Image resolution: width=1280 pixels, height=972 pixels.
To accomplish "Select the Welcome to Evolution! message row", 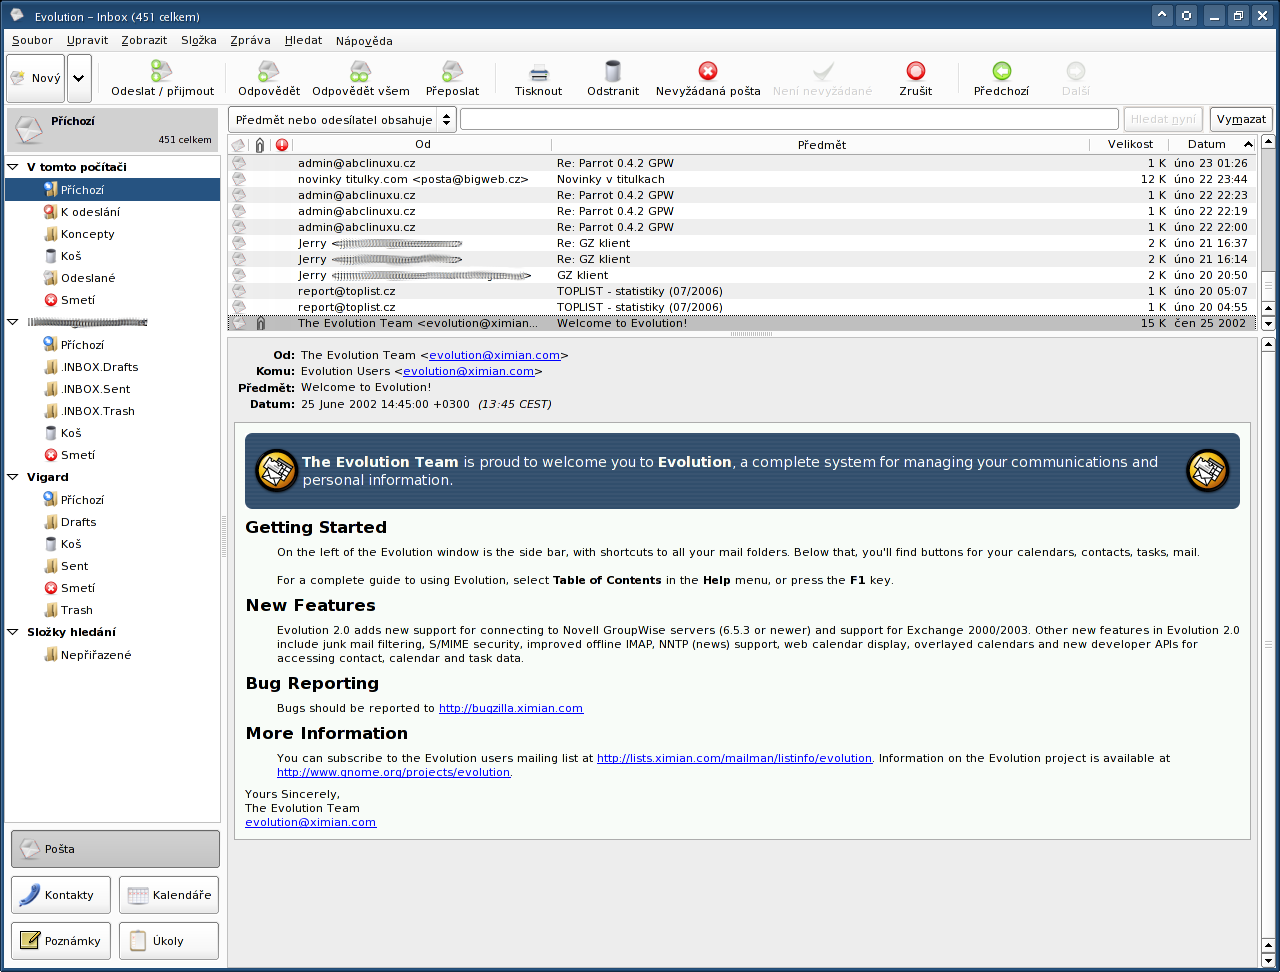I will [743, 323].
